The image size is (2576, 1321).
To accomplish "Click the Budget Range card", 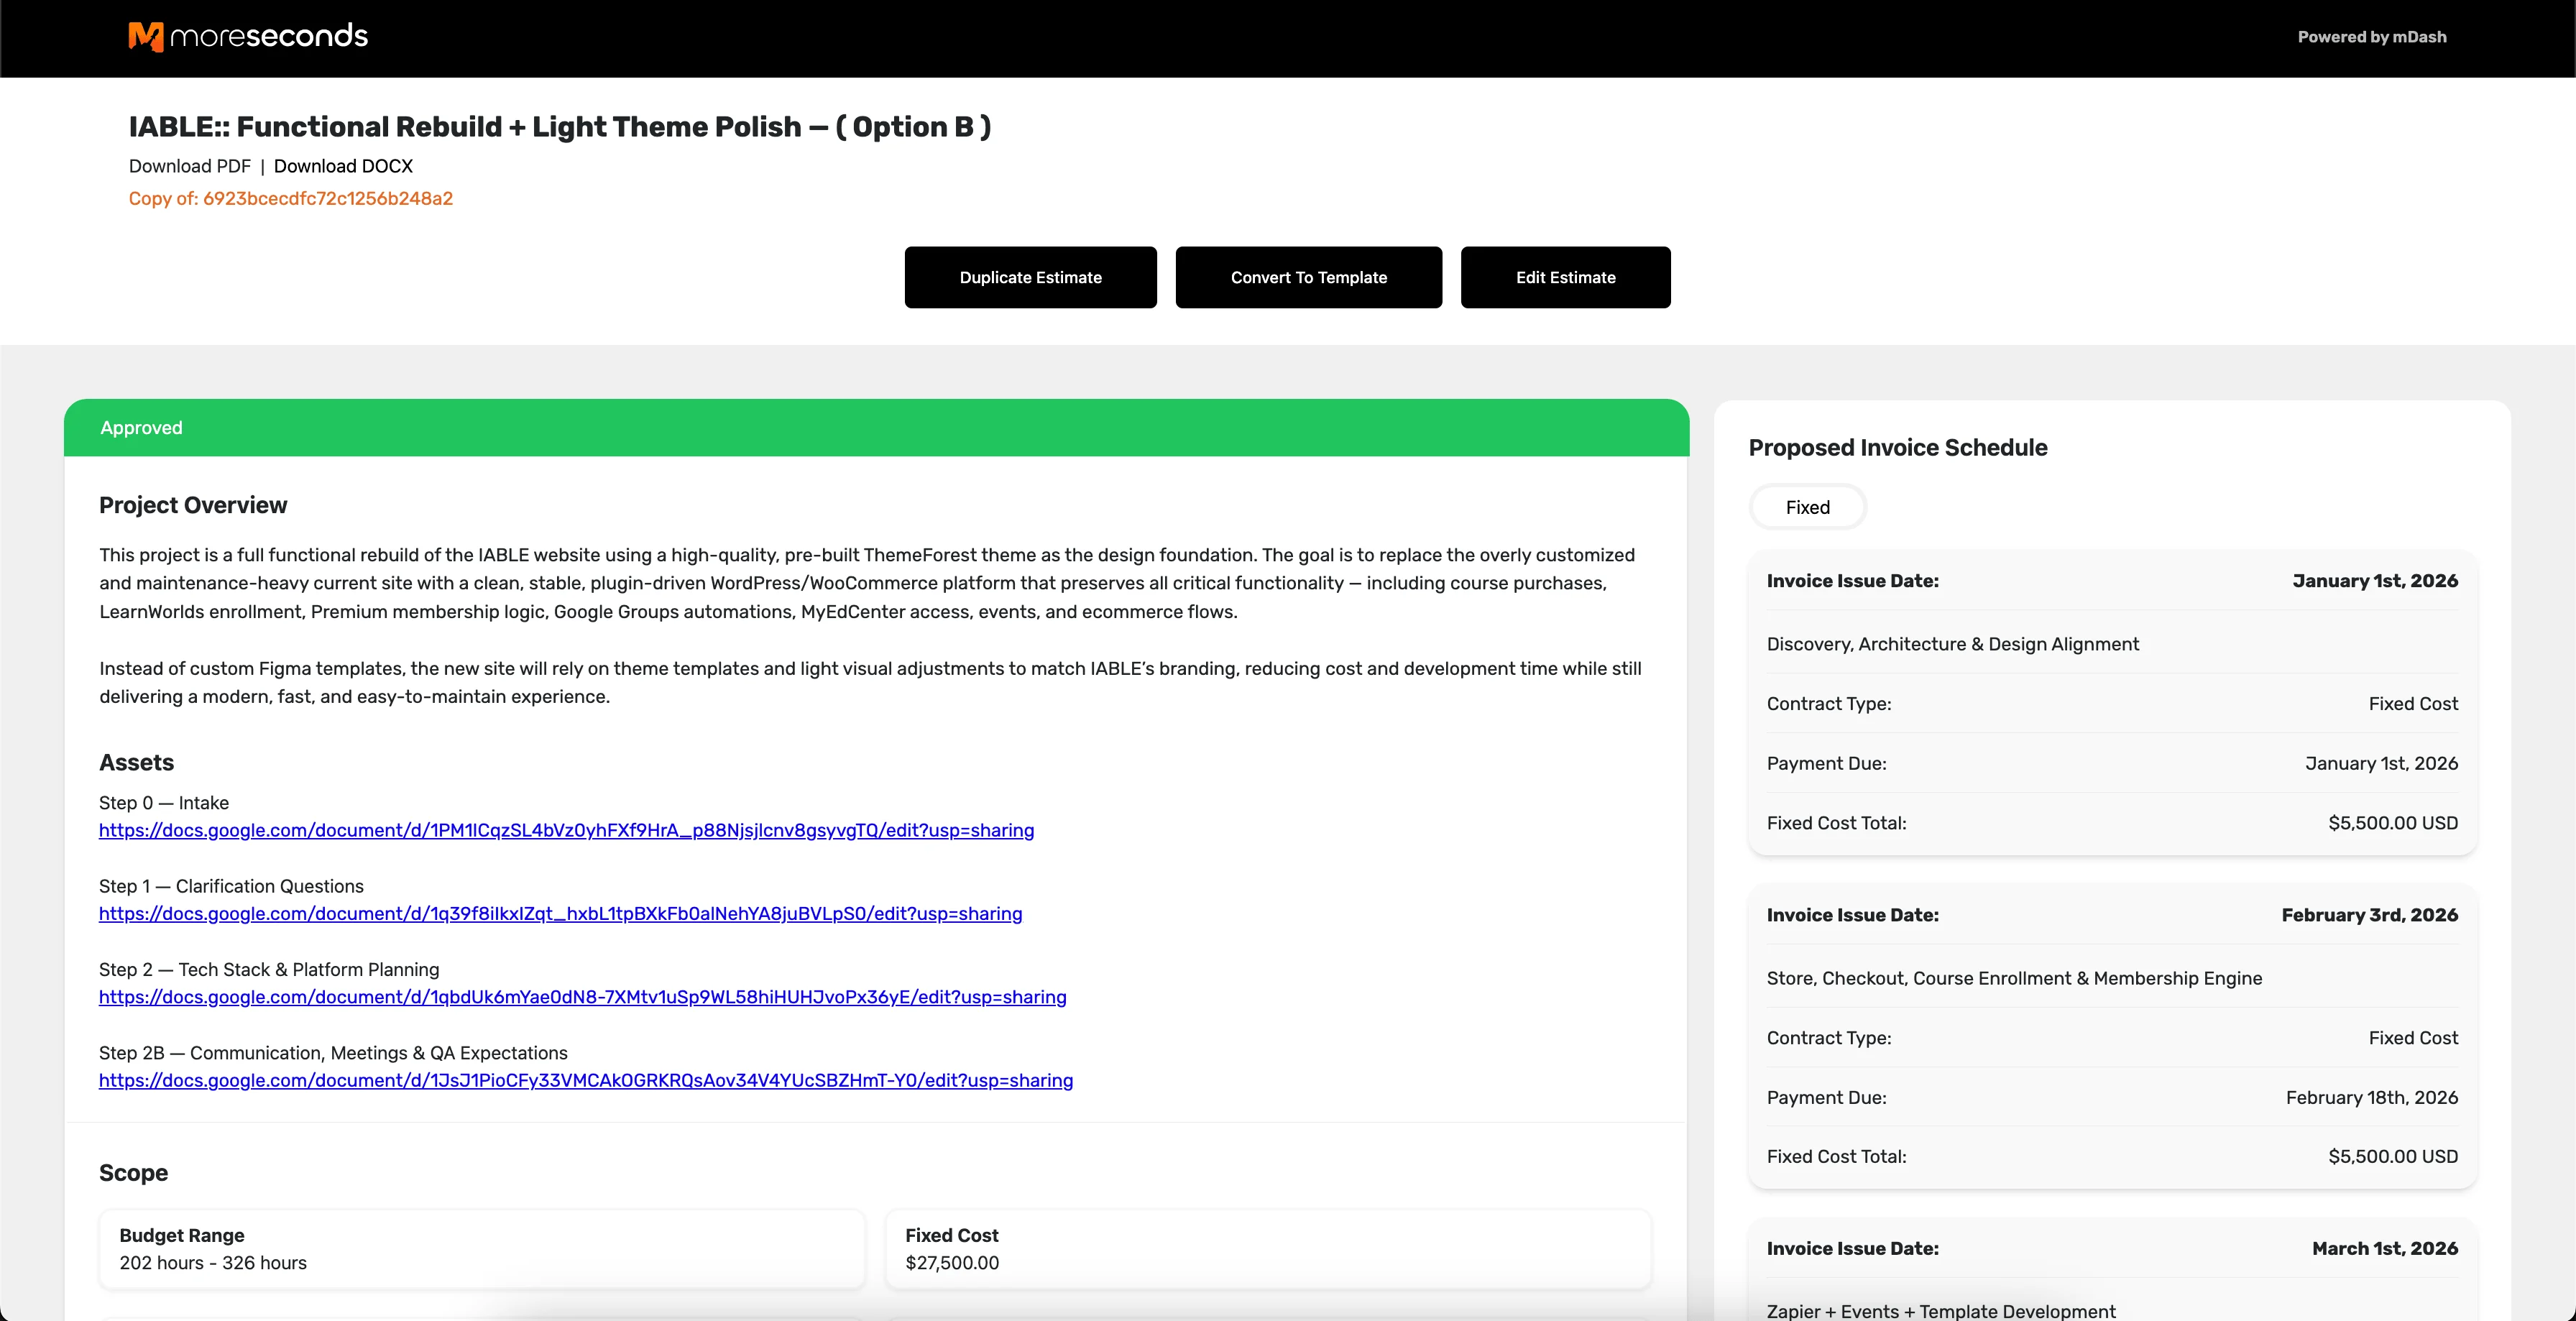I will coord(481,1249).
